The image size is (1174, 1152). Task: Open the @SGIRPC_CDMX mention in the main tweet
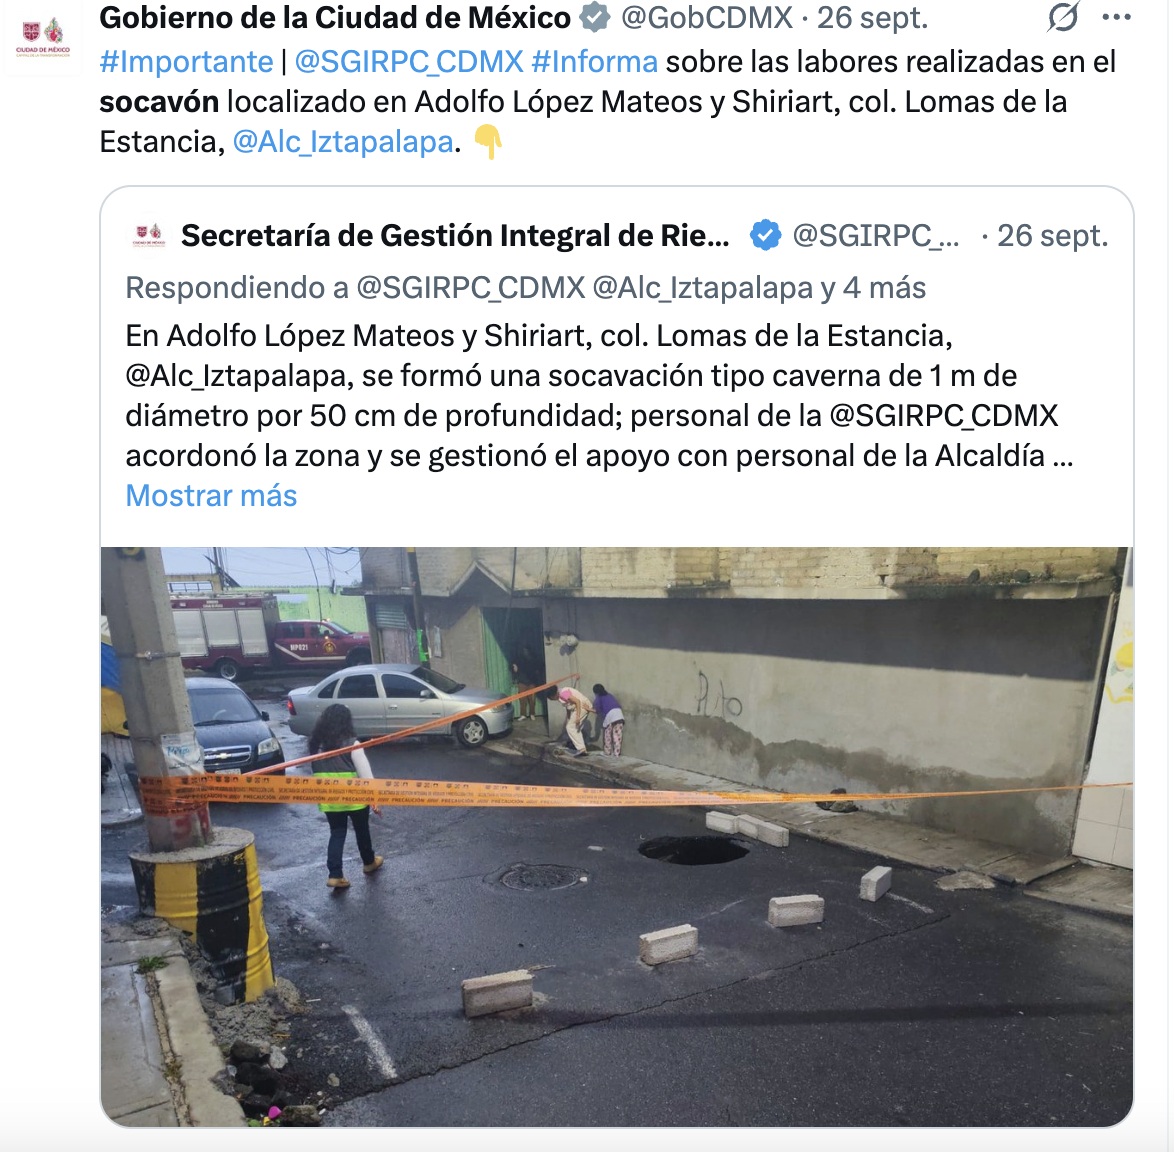coord(409,61)
